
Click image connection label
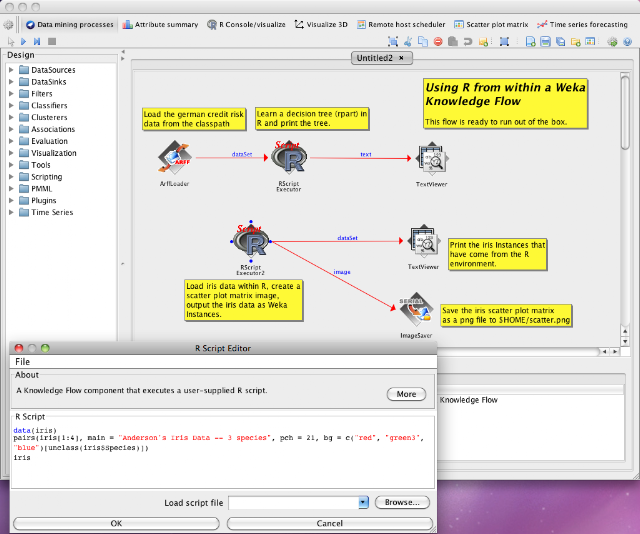342,272
